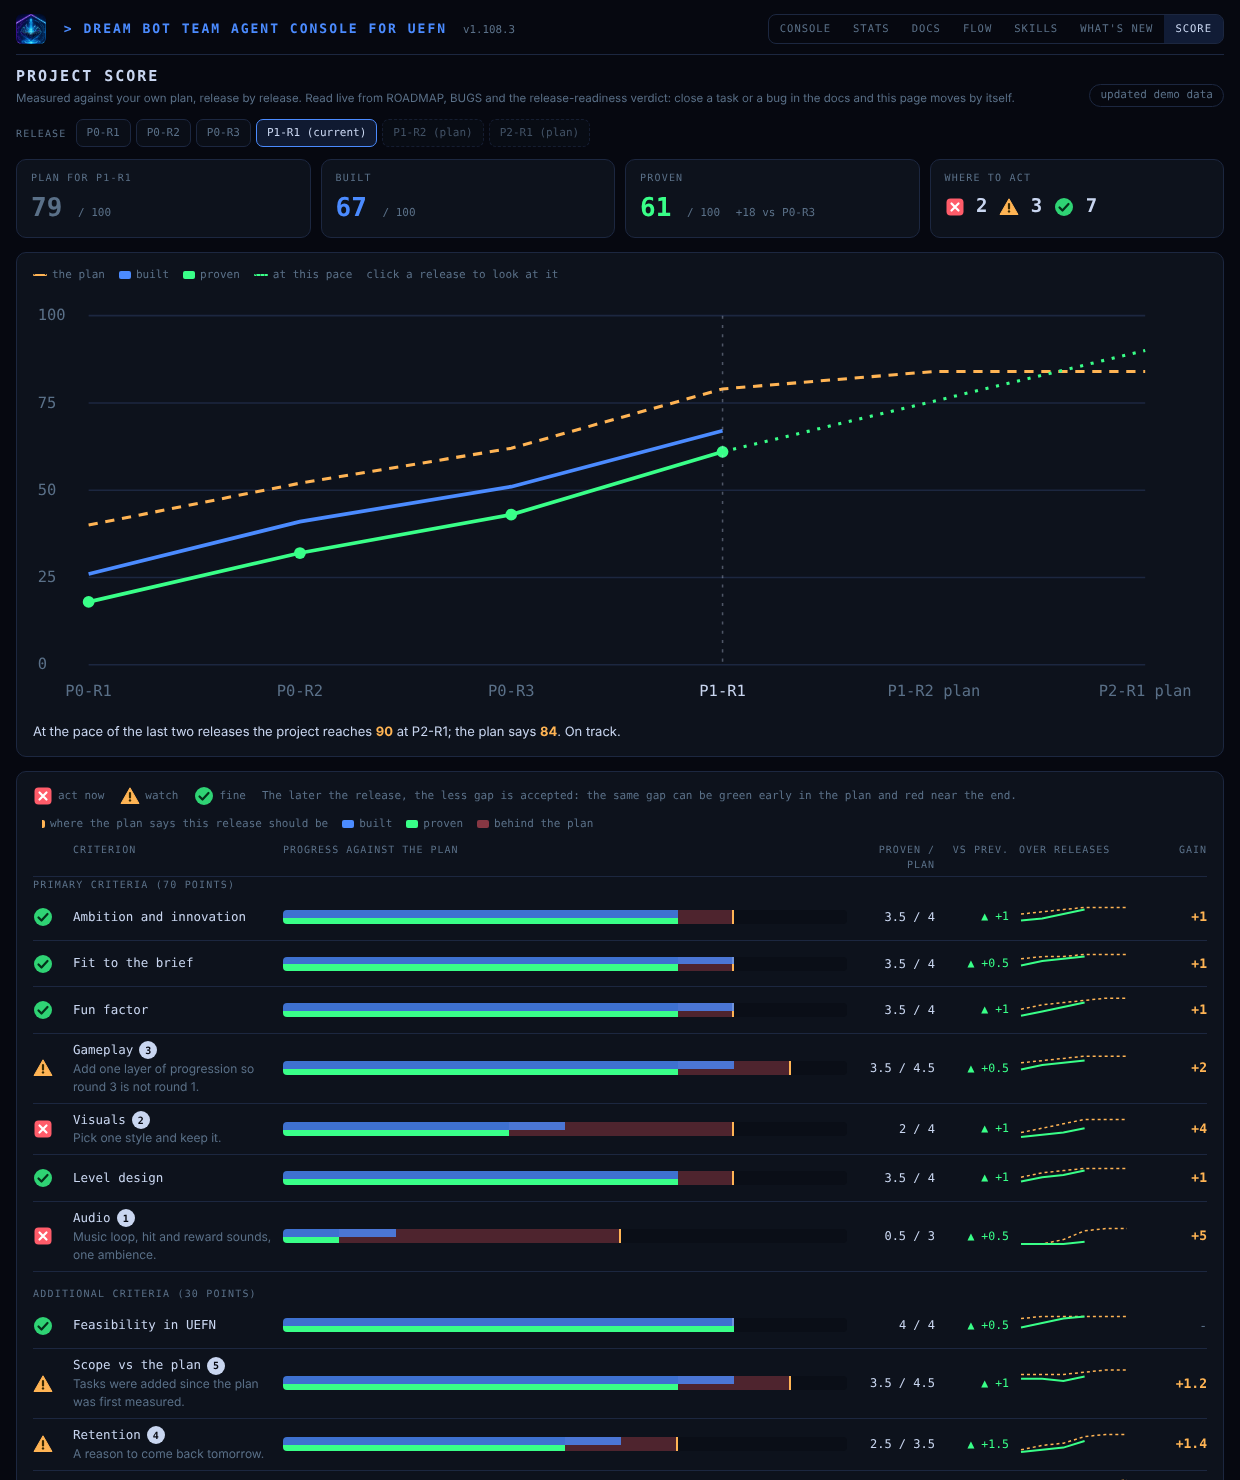Click the green check icon beside Feasibility in UEFN
The width and height of the screenshot is (1240, 1480).
[x=43, y=1325]
